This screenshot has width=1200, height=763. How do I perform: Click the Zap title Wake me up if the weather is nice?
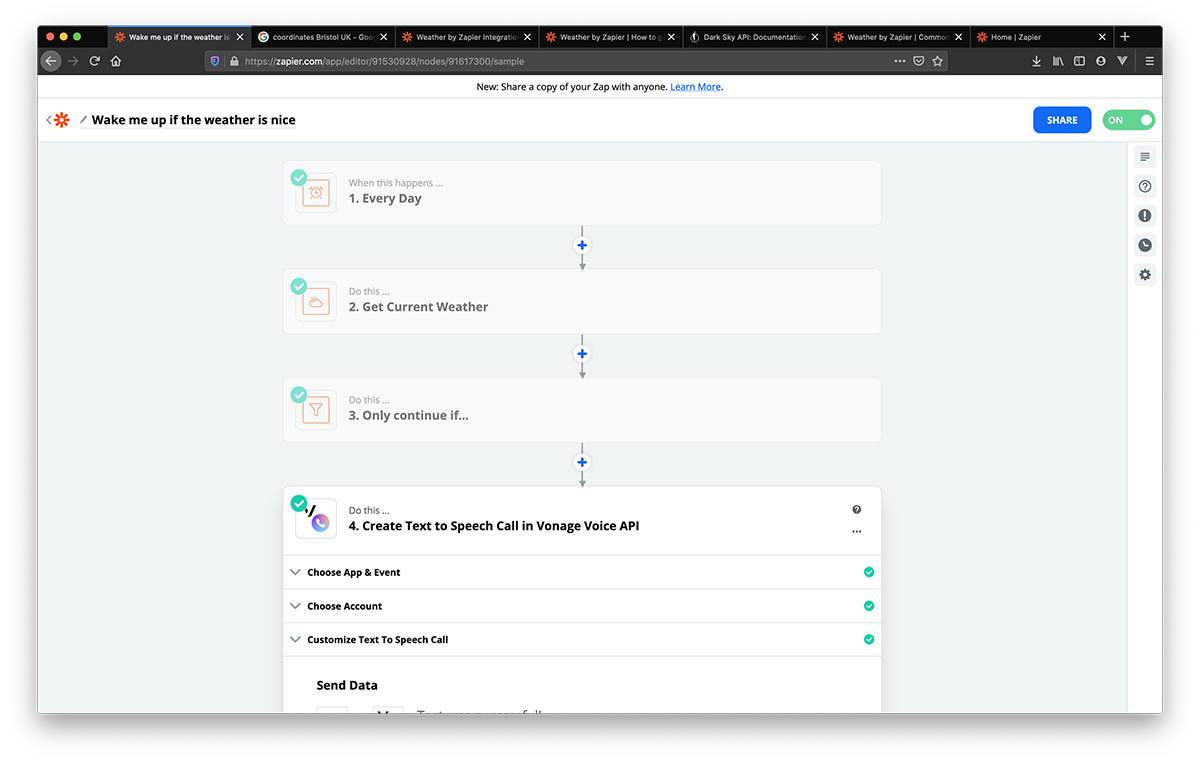[193, 120]
